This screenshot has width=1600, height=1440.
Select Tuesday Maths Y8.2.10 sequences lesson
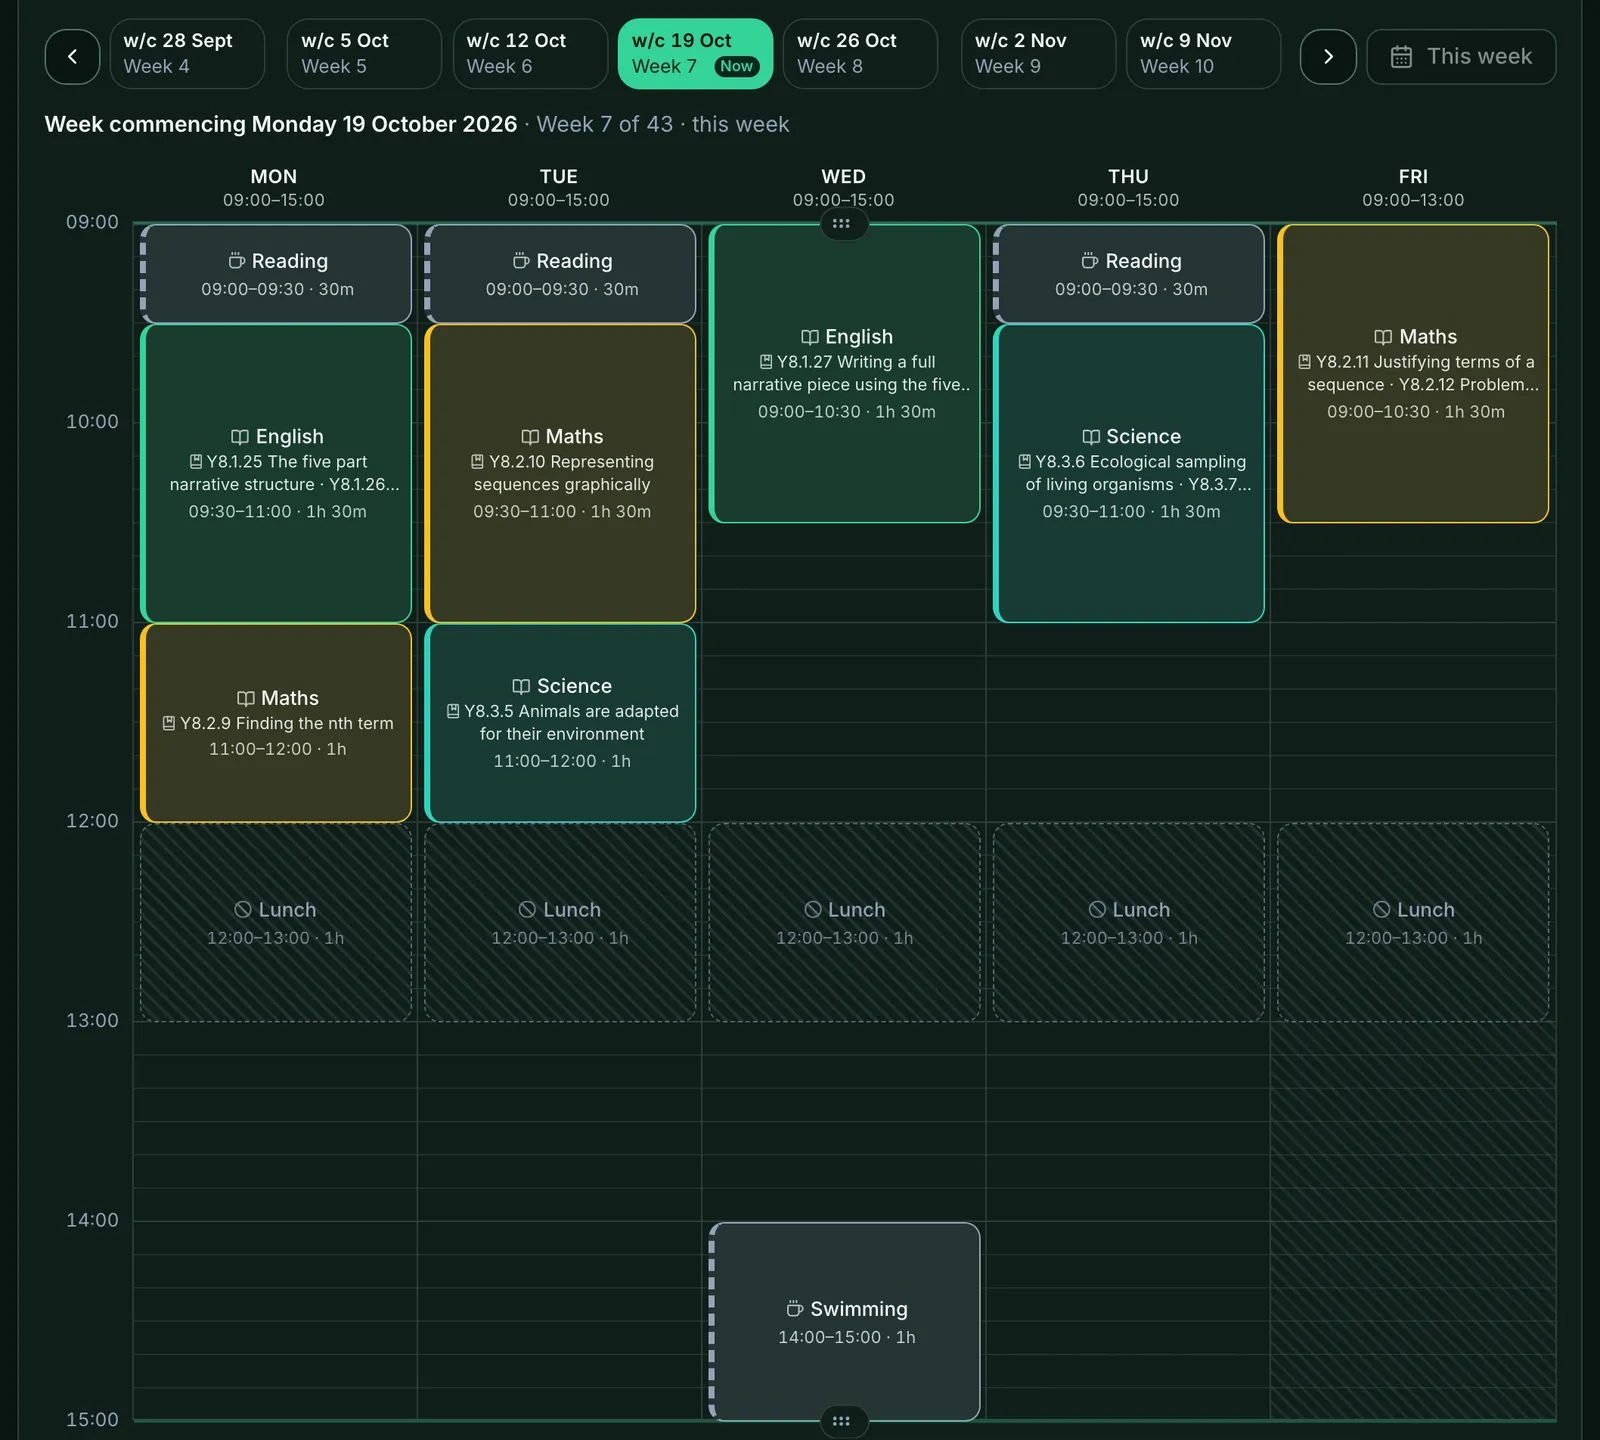click(x=560, y=474)
